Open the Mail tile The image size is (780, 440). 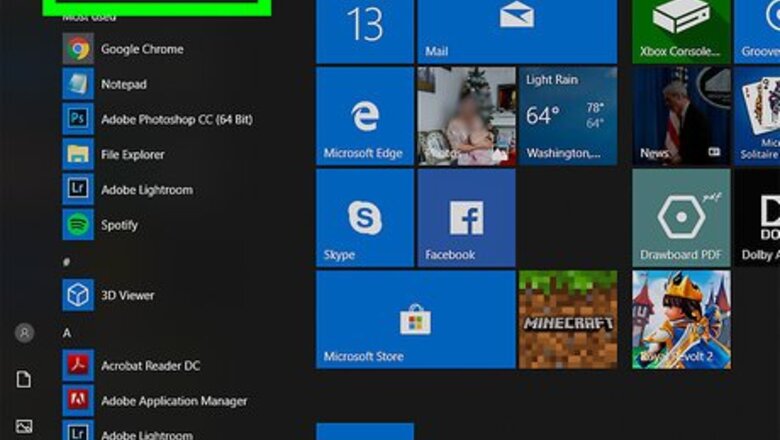pyautogui.click(x=517, y=31)
